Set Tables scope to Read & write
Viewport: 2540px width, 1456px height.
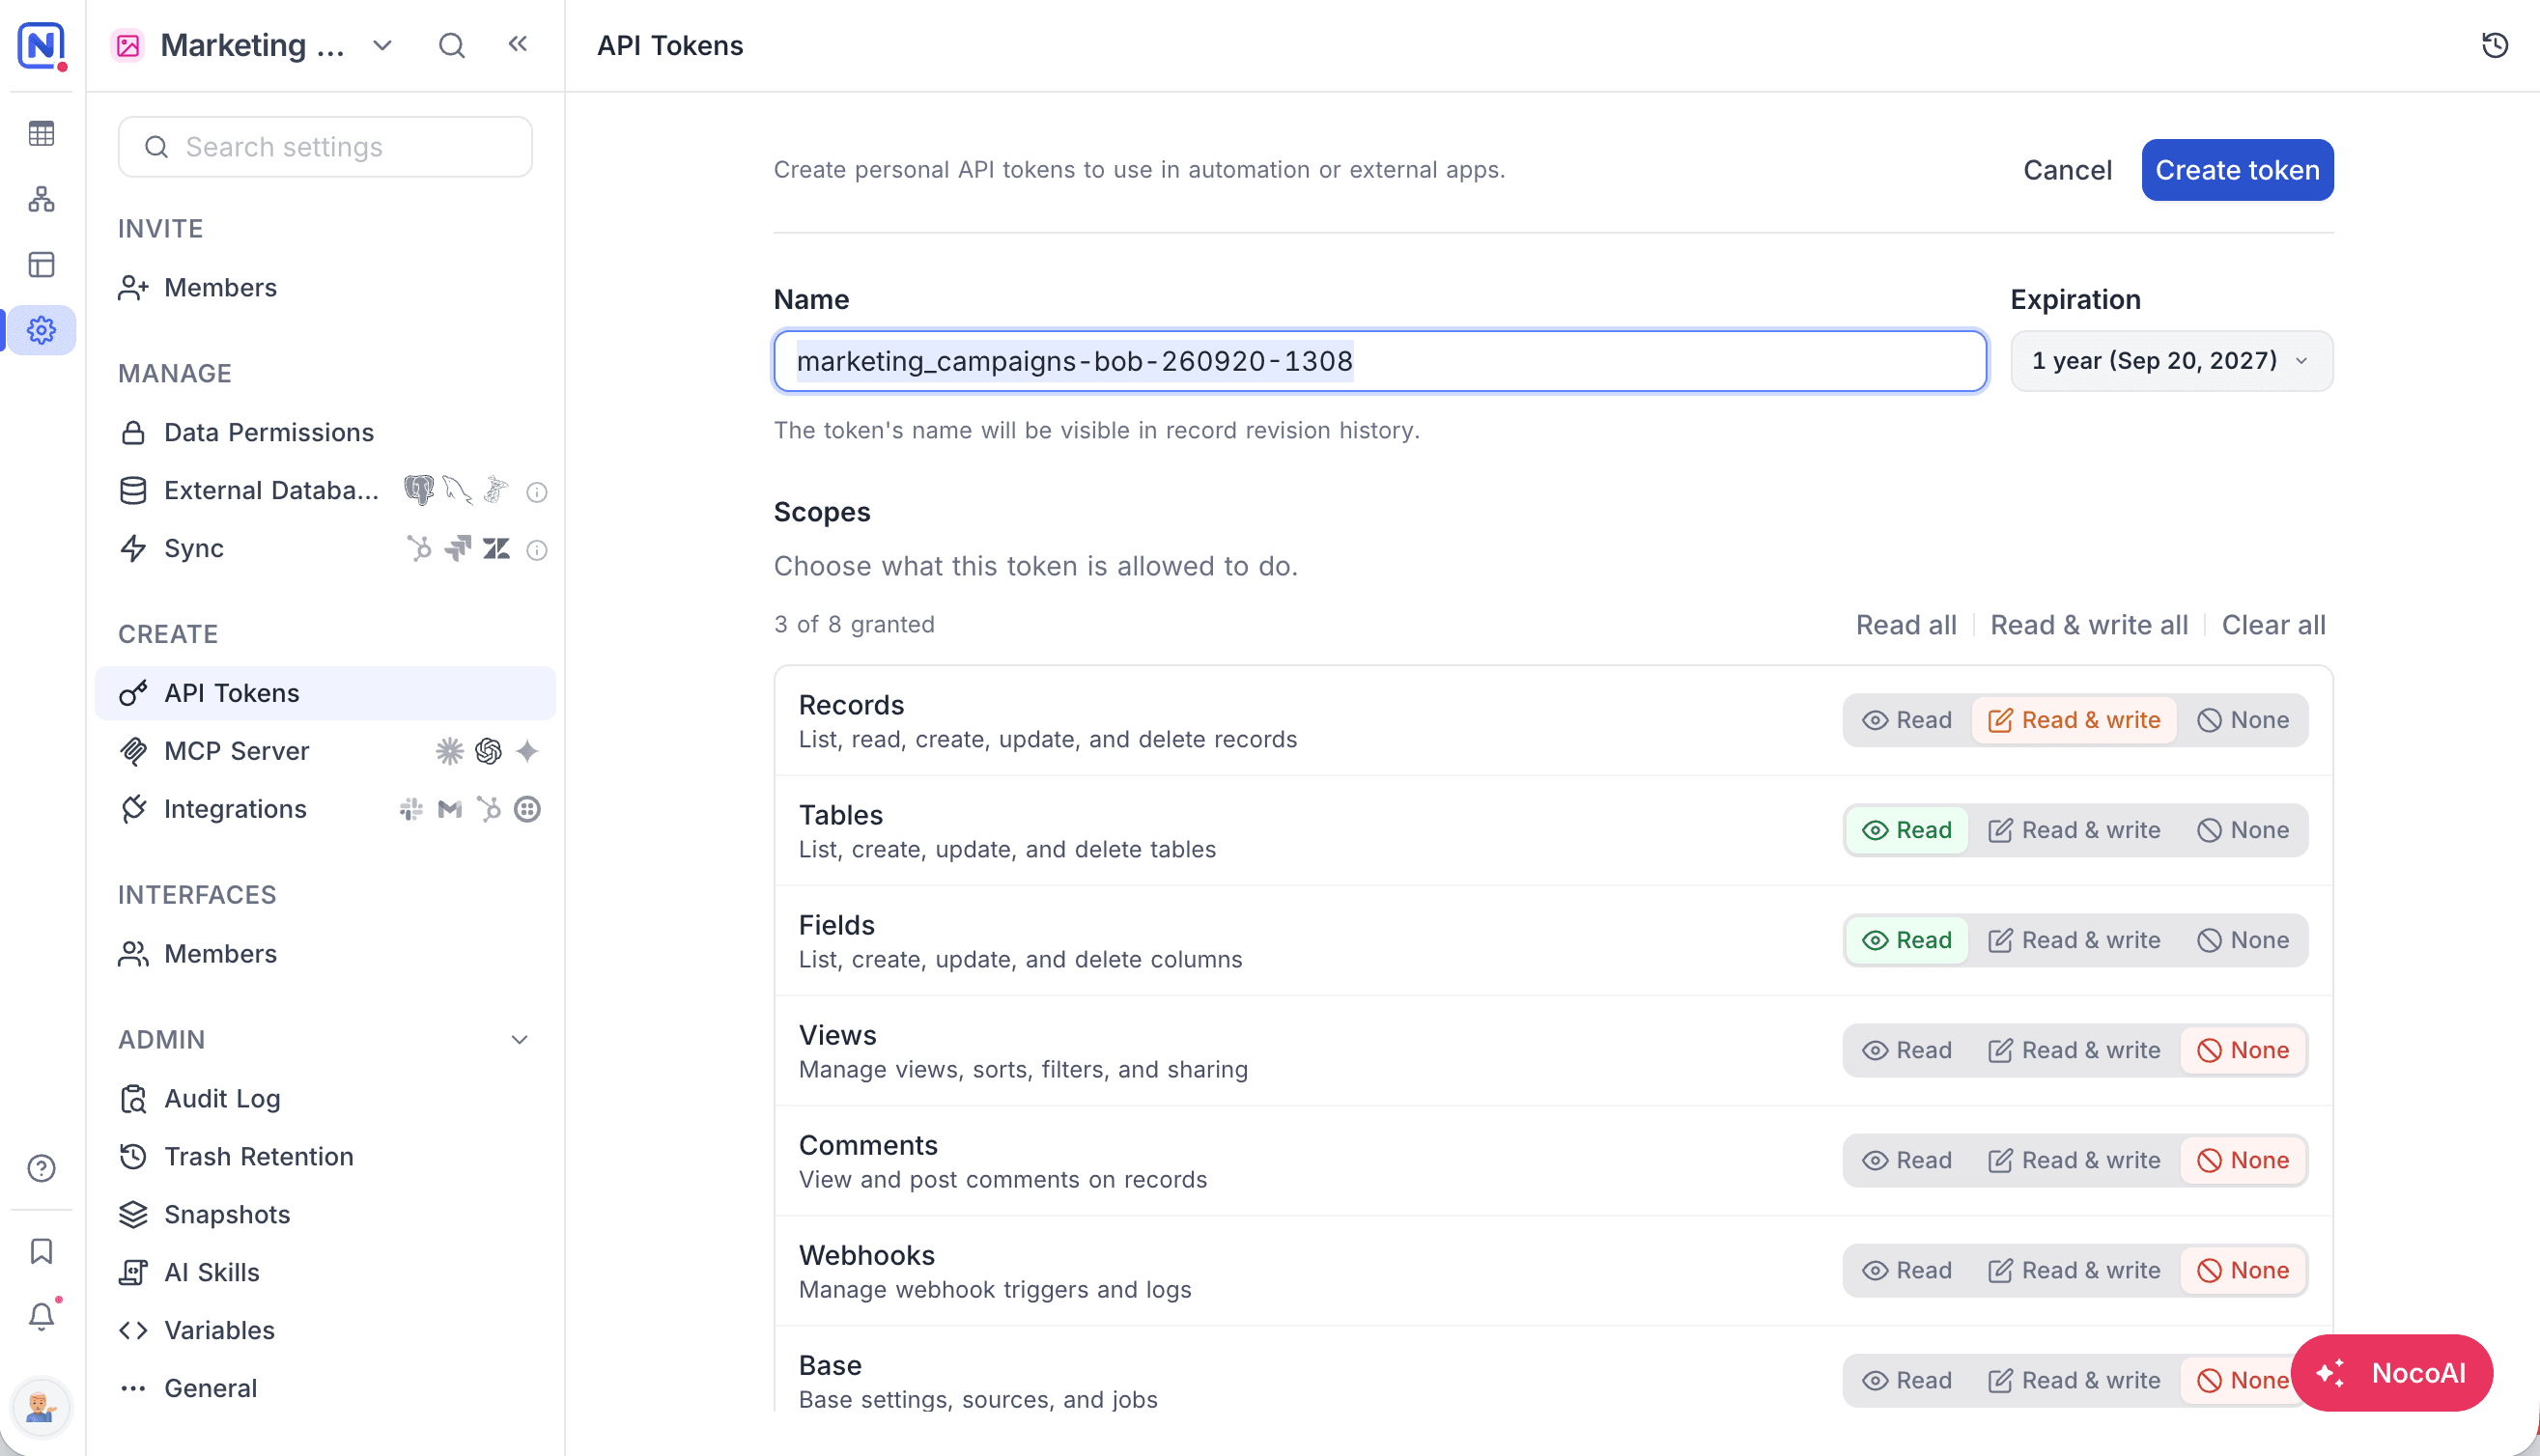[2074, 830]
